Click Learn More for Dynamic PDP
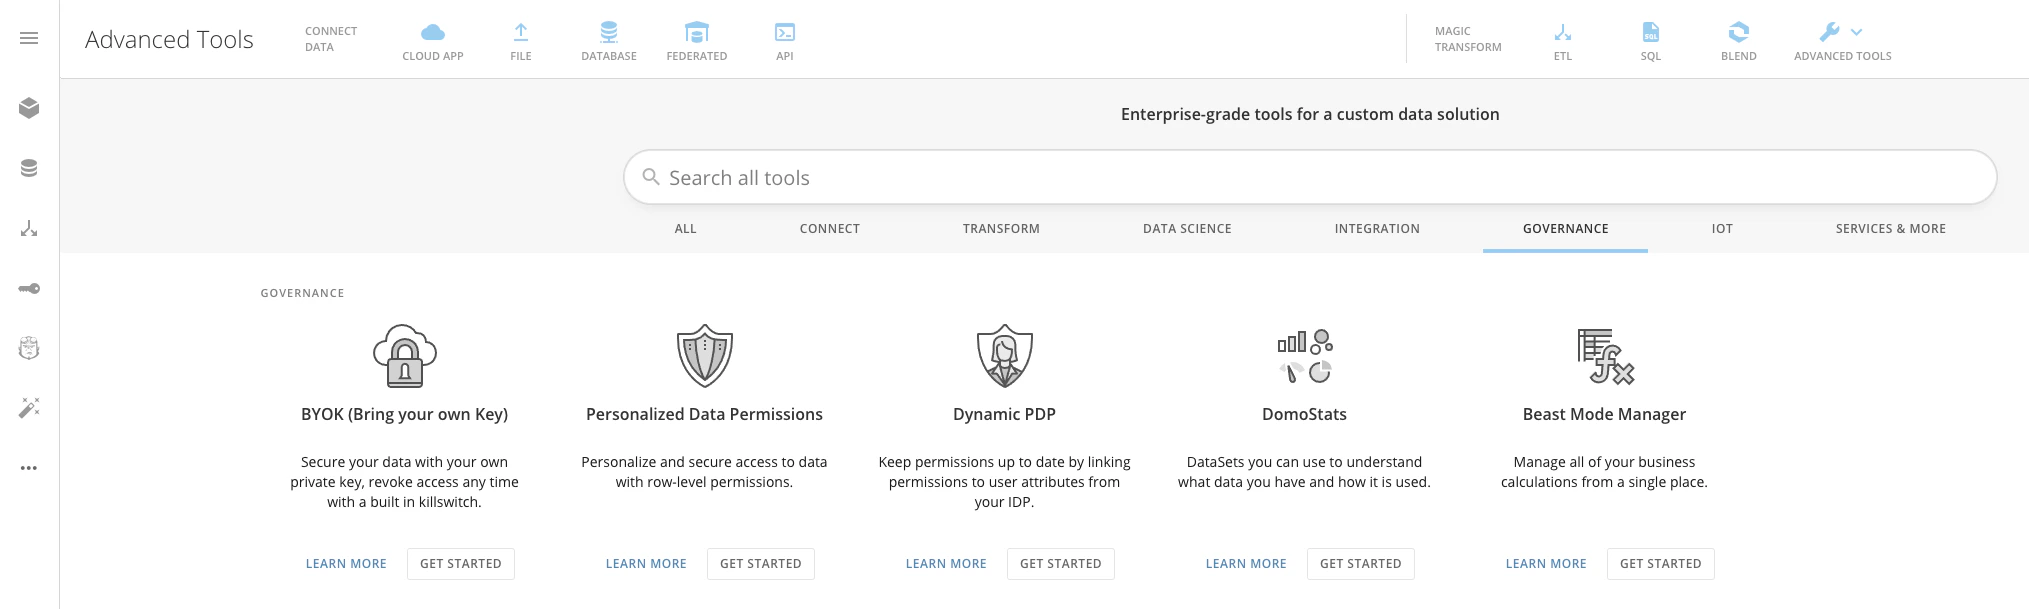The height and width of the screenshot is (609, 2029). point(946,564)
